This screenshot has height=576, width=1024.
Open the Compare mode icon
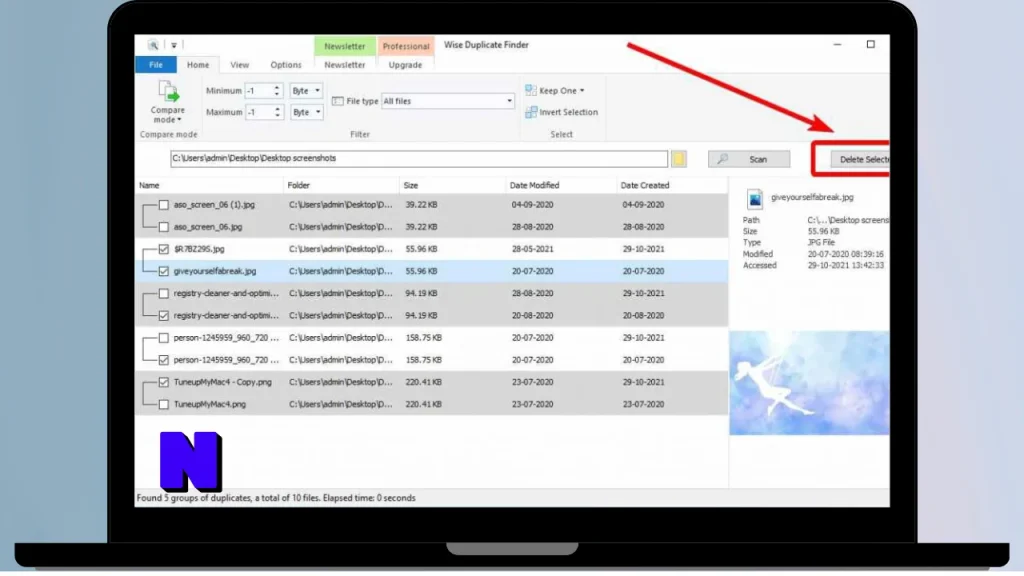pyautogui.click(x=168, y=92)
